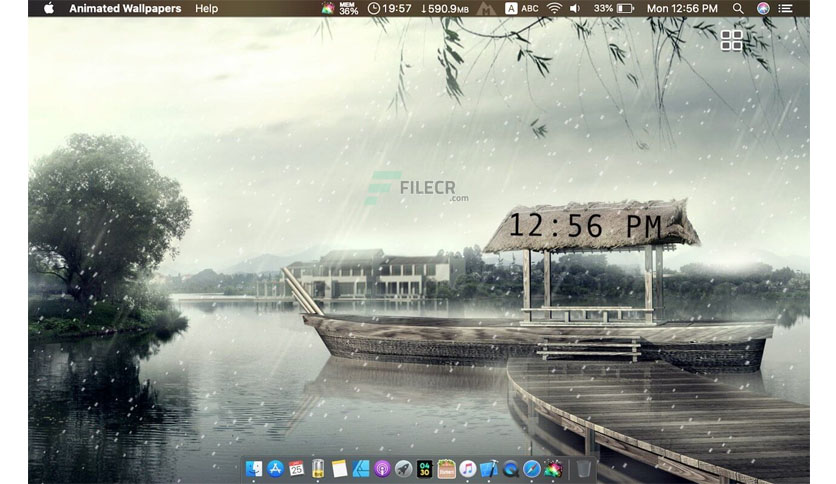This screenshot has width=836, height=484.
Task: Click Animated Wallpapers icon in Dock
Action: pyautogui.click(x=553, y=469)
